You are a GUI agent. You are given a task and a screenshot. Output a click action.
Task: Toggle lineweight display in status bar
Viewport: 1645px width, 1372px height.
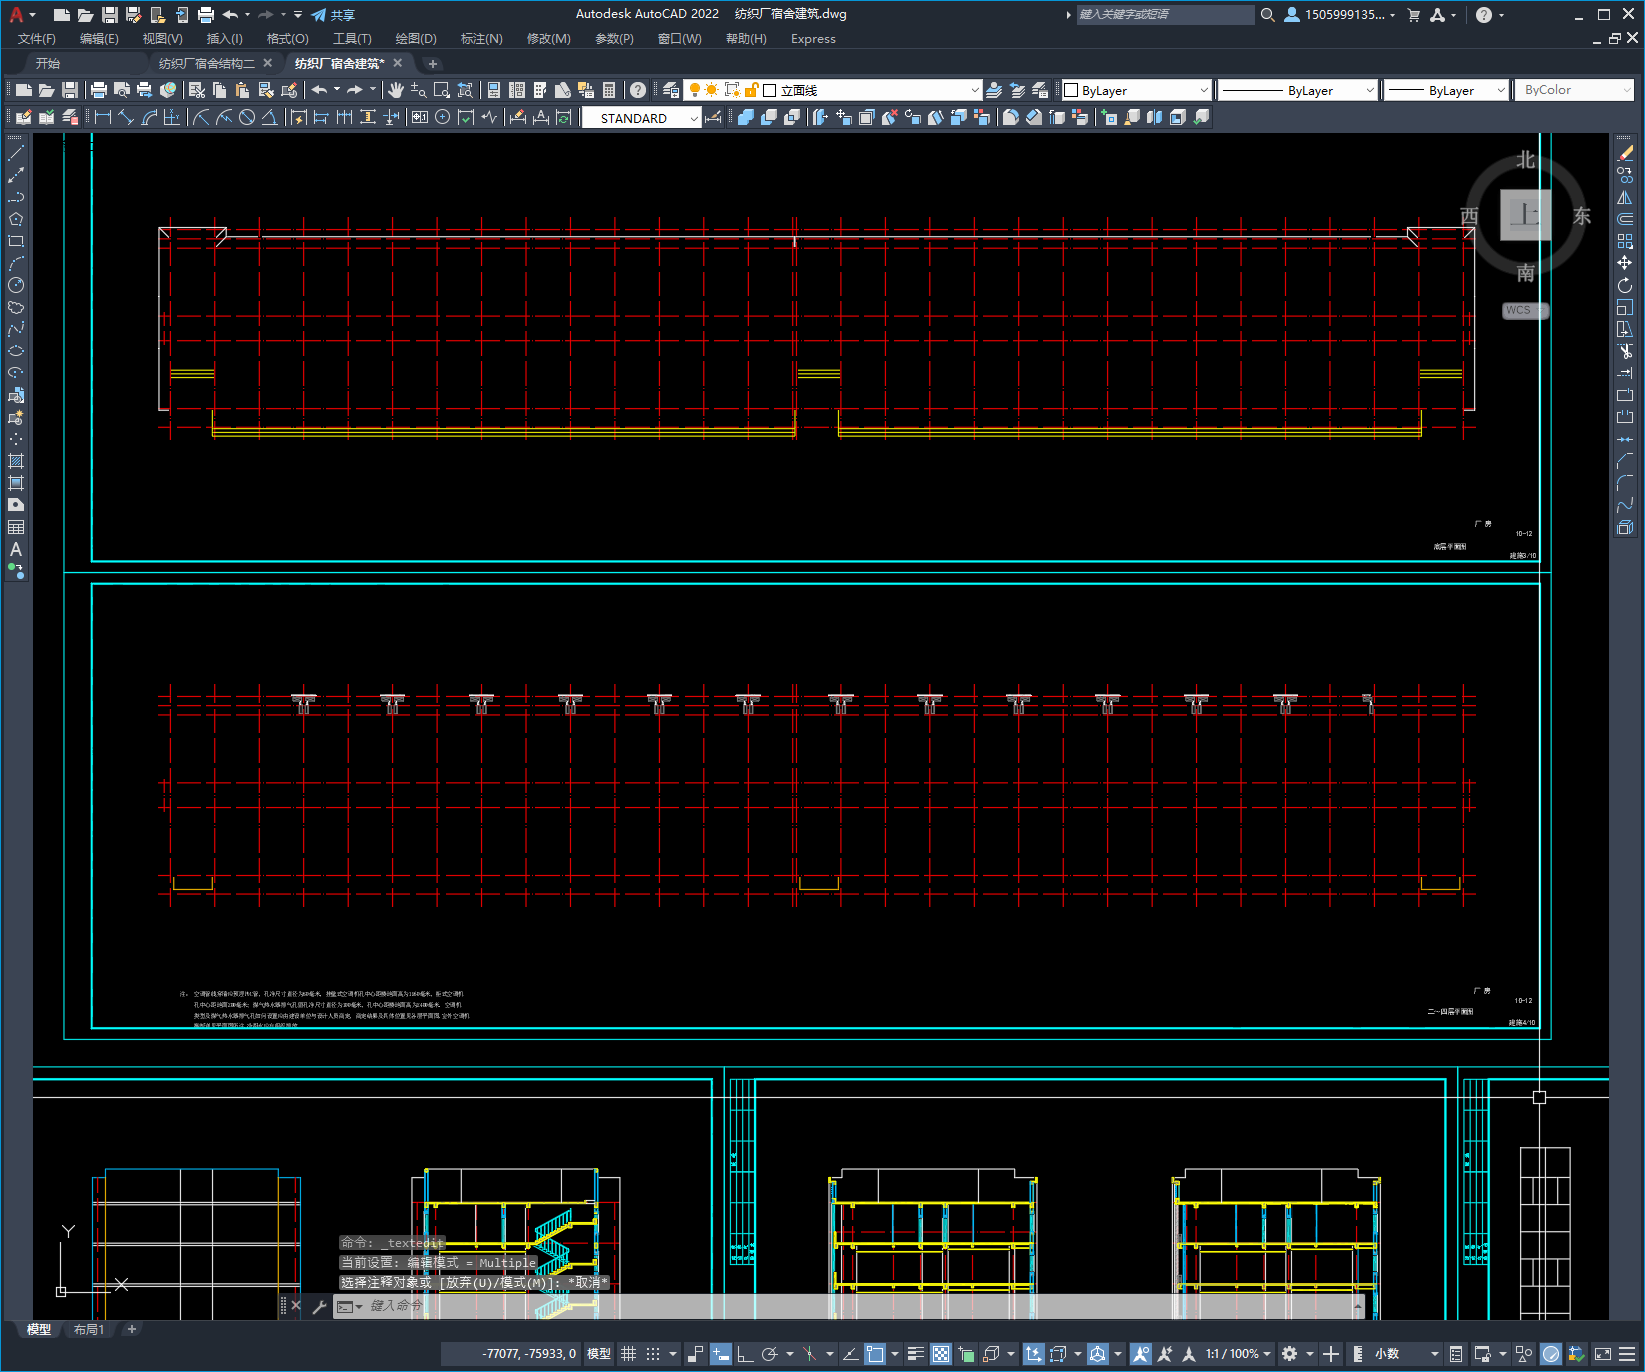pyautogui.click(x=916, y=1354)
